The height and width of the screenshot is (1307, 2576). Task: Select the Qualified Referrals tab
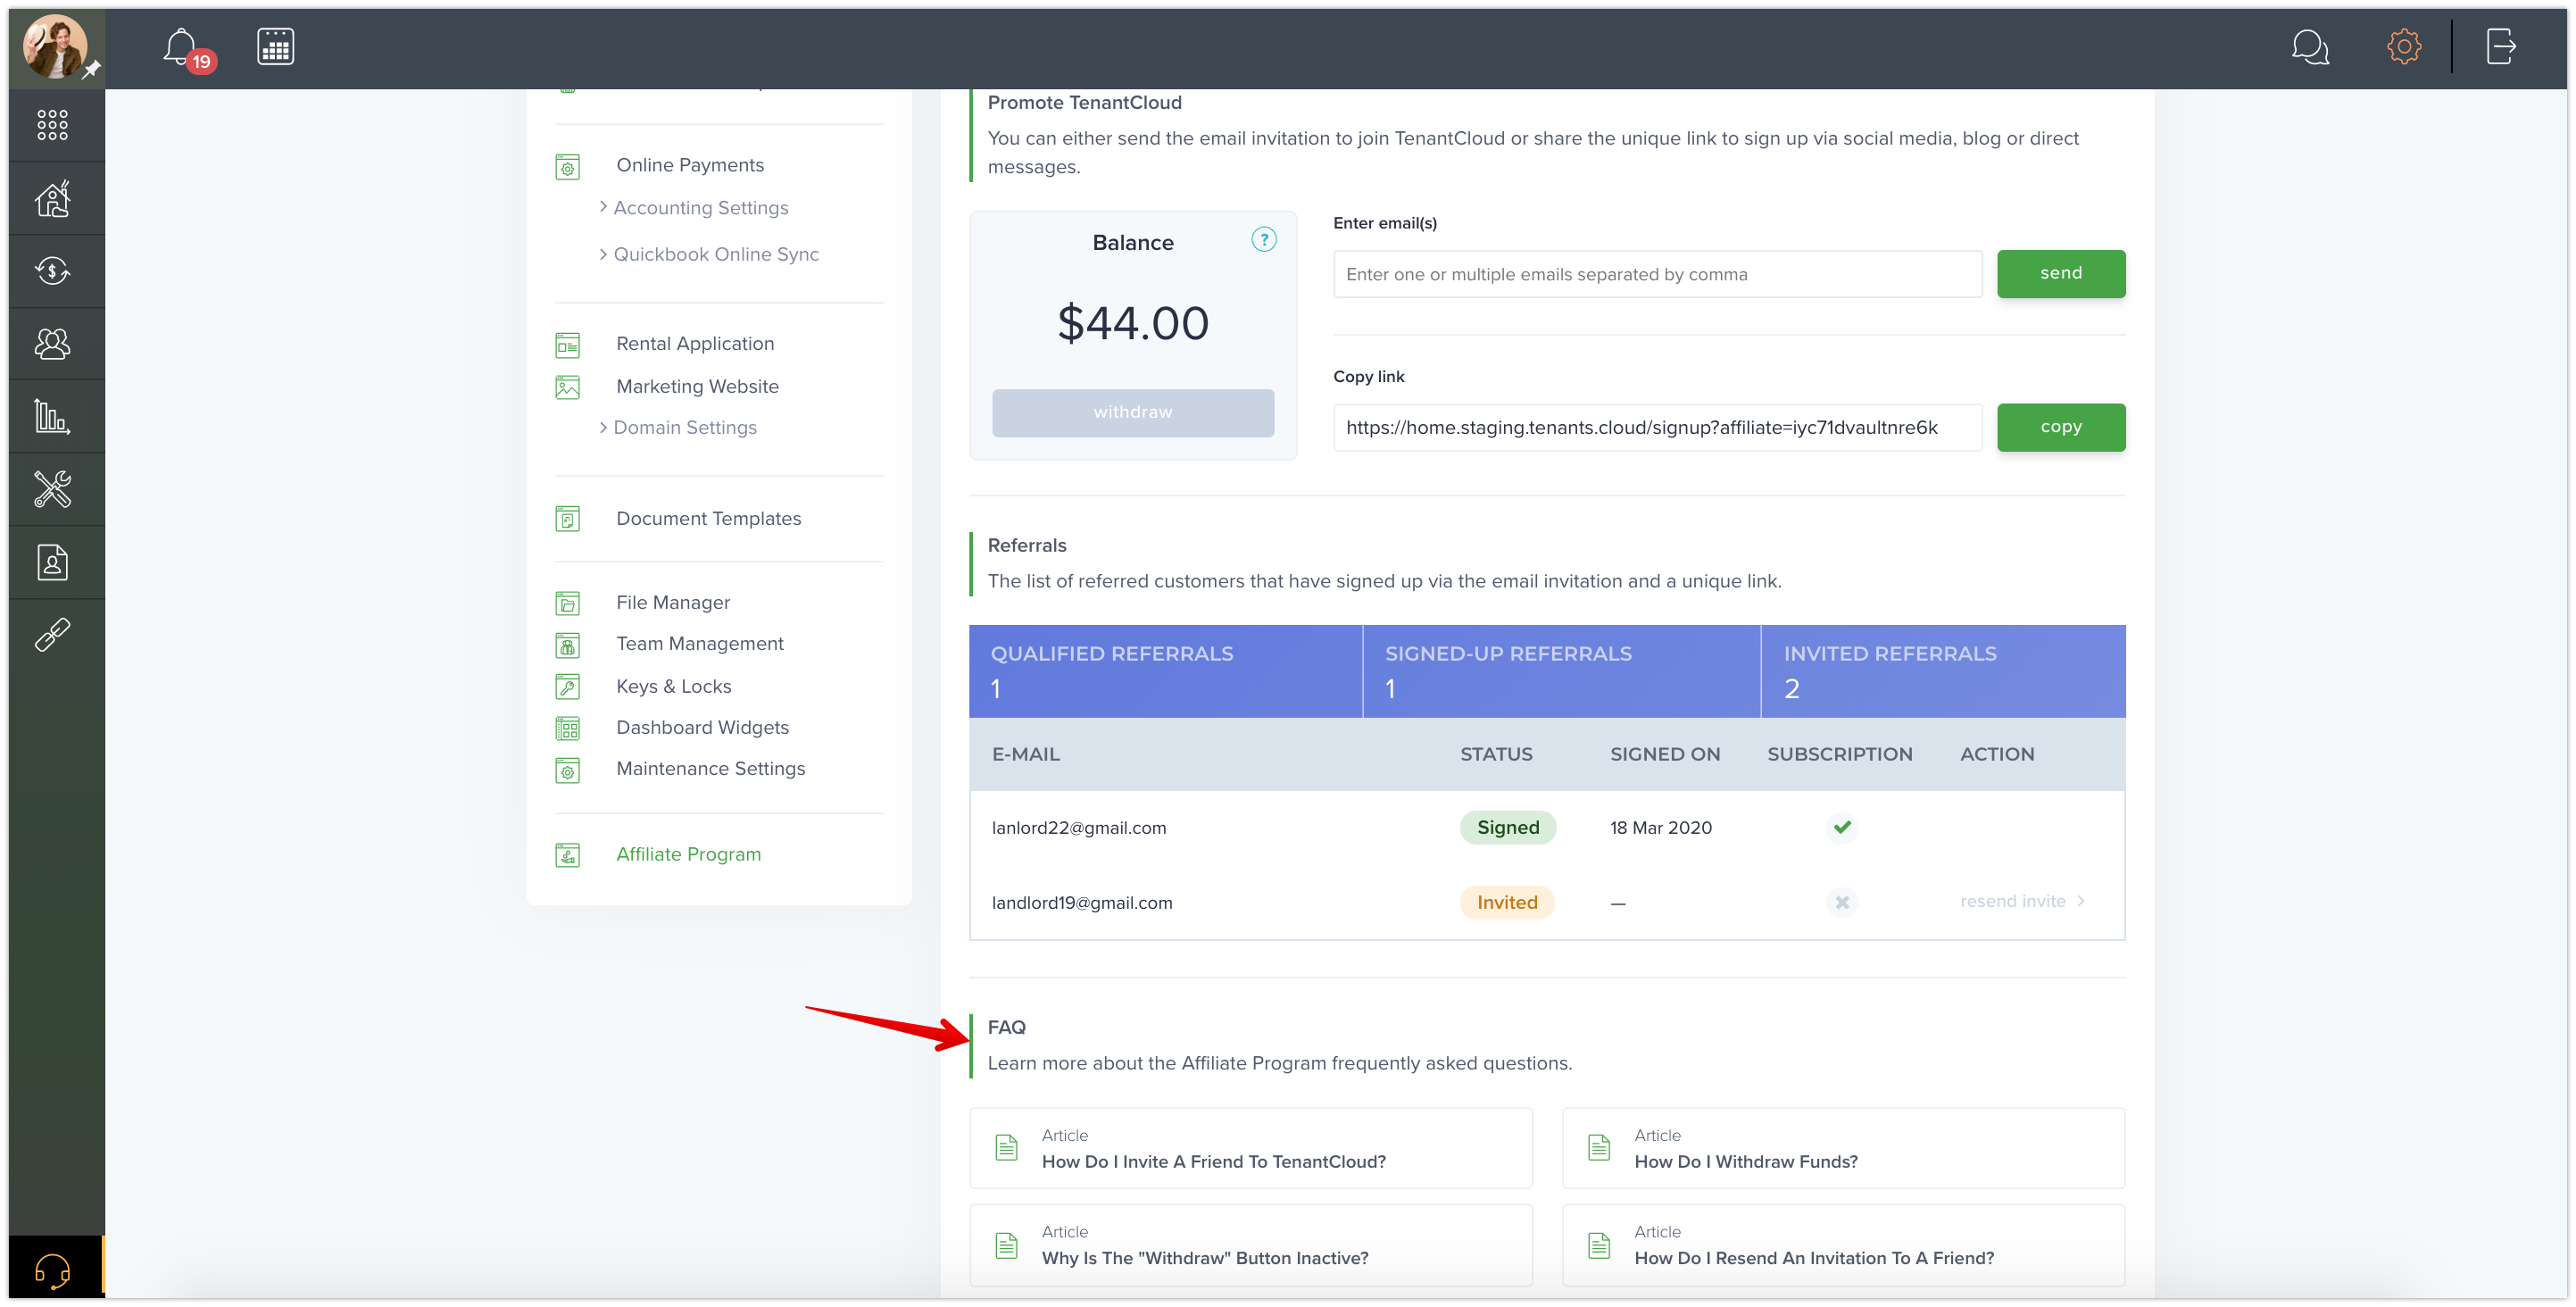[x=1165, y=671]
